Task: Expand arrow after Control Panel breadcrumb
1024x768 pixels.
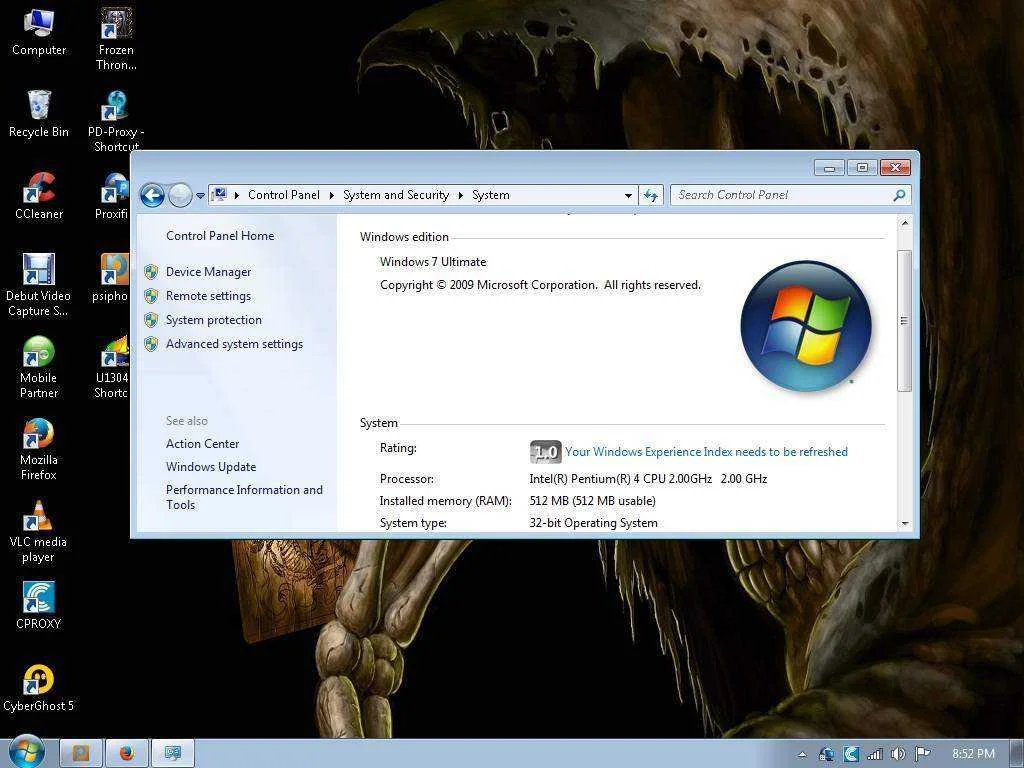Action: (332, 195)
